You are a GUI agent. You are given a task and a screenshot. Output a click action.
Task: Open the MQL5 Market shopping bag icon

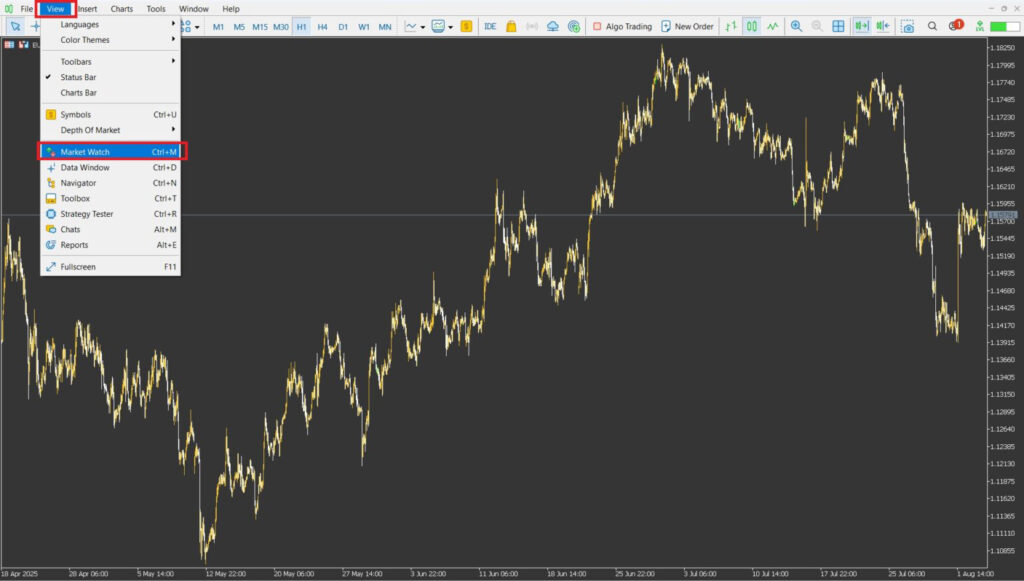(x=511, y=26)
